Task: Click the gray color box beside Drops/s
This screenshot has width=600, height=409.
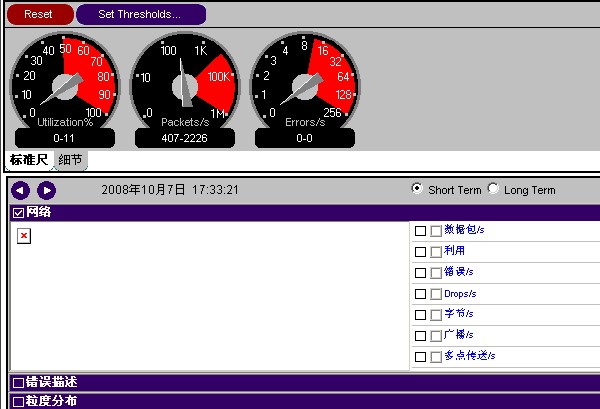Action: click(435, 294)
